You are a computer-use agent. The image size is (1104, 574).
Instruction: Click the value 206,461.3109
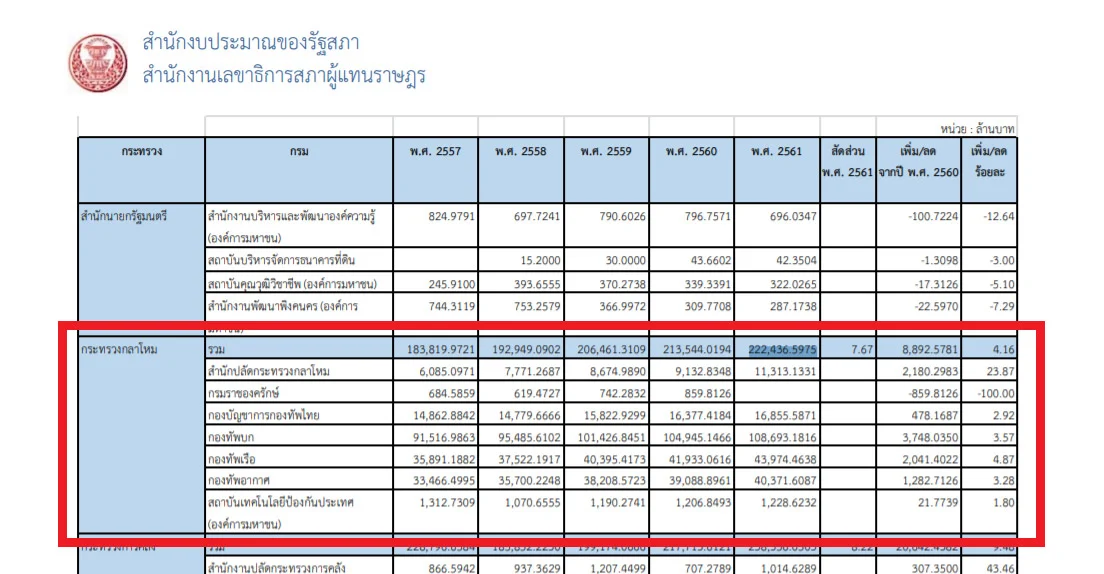pyautogui.click(x=611, y=349)
